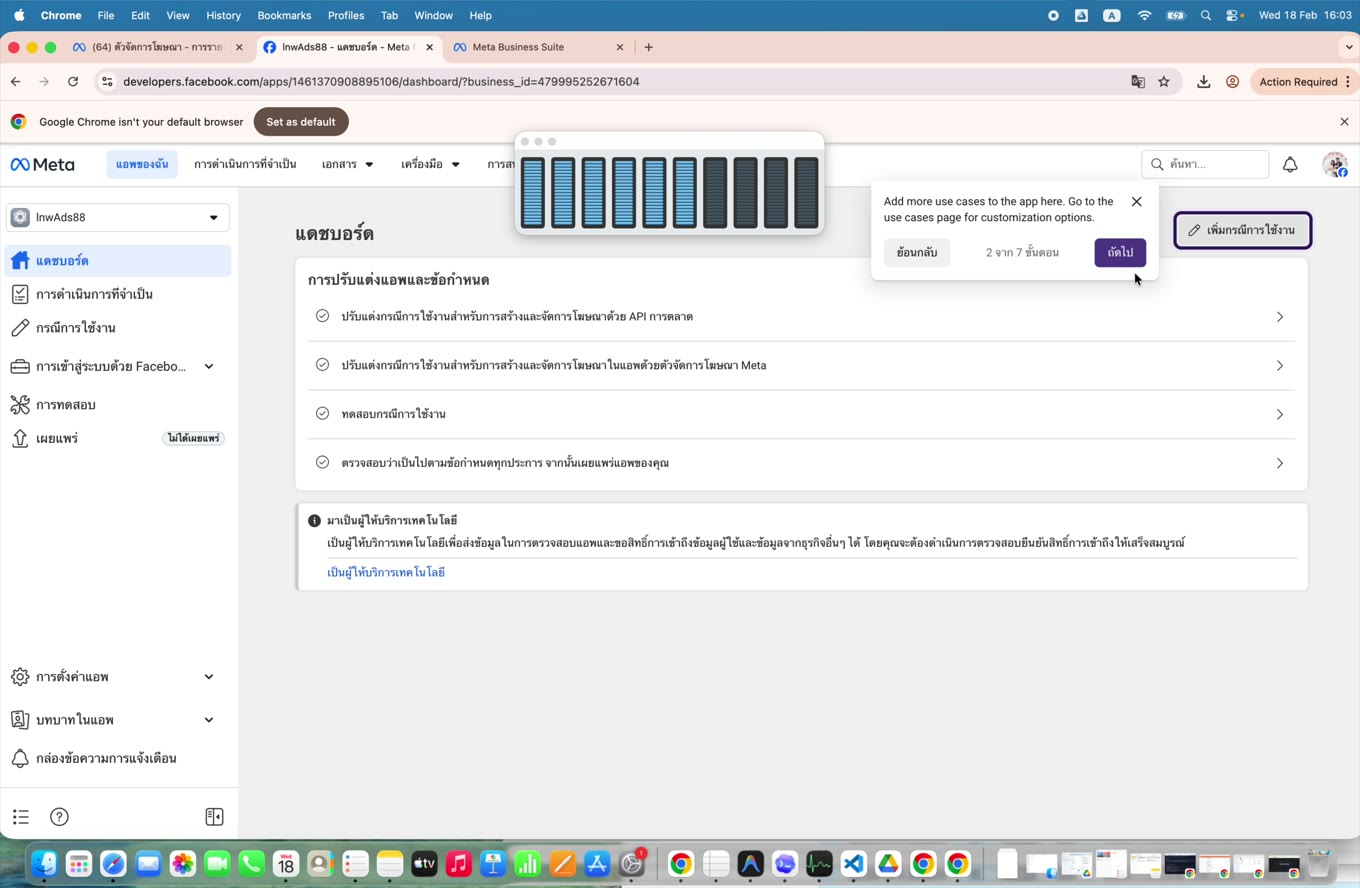
Task: Click the Chrome address bar URL
Action: click(381, 82)
